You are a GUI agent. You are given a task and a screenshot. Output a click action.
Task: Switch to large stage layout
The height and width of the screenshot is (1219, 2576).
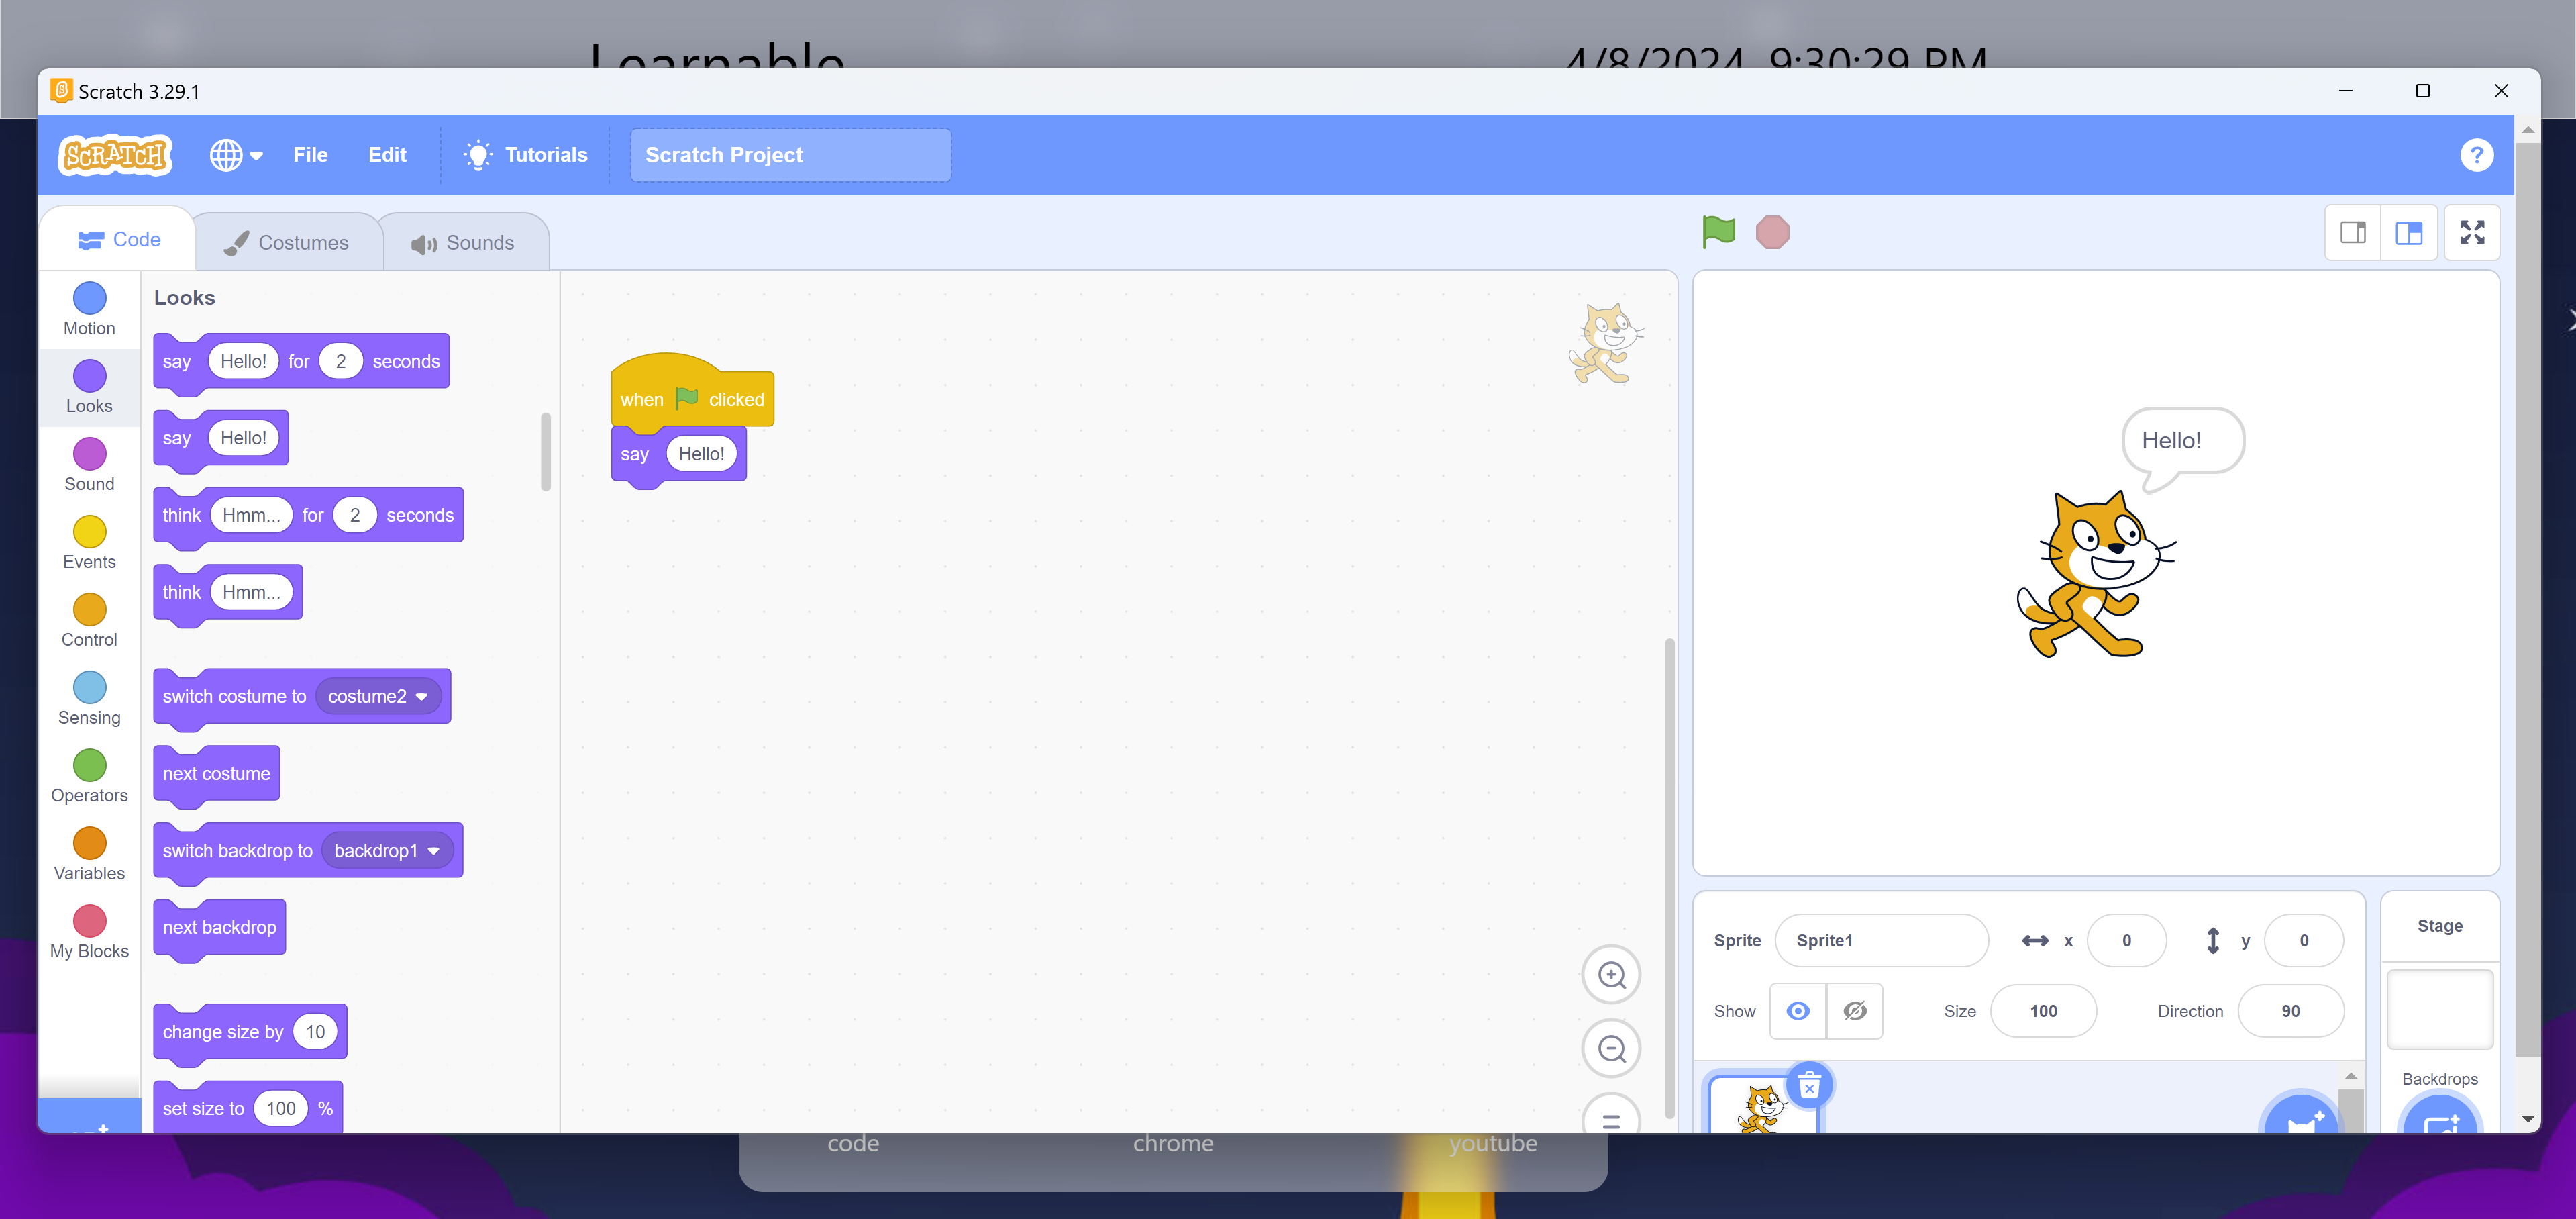[2409, 232]
